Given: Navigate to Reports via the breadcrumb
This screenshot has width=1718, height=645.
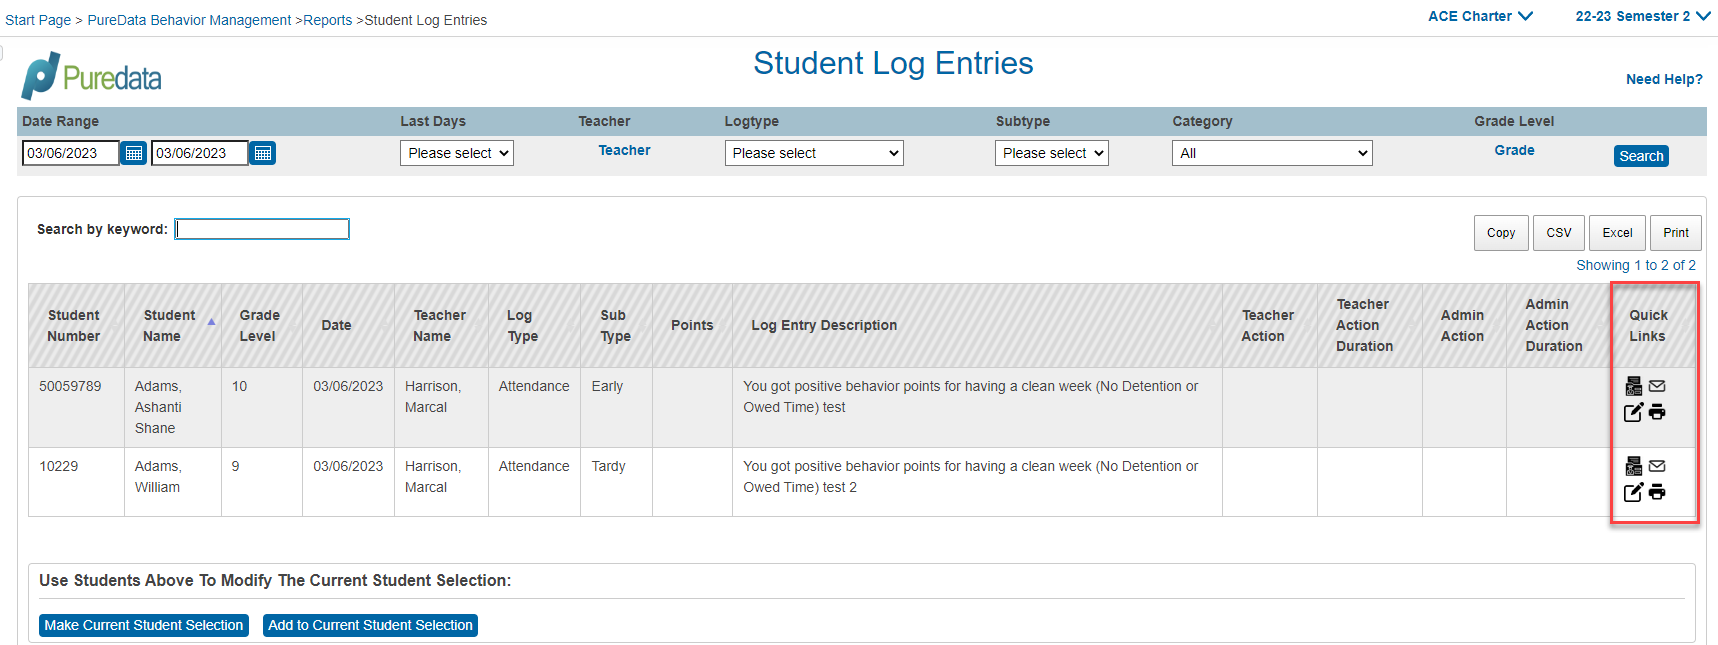Looking at the screenshot, I should coord(330,19).
